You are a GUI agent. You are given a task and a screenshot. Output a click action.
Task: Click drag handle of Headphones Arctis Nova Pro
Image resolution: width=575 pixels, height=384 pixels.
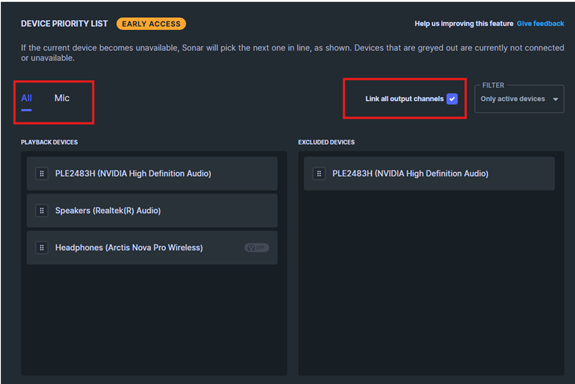tap(42, 248)
